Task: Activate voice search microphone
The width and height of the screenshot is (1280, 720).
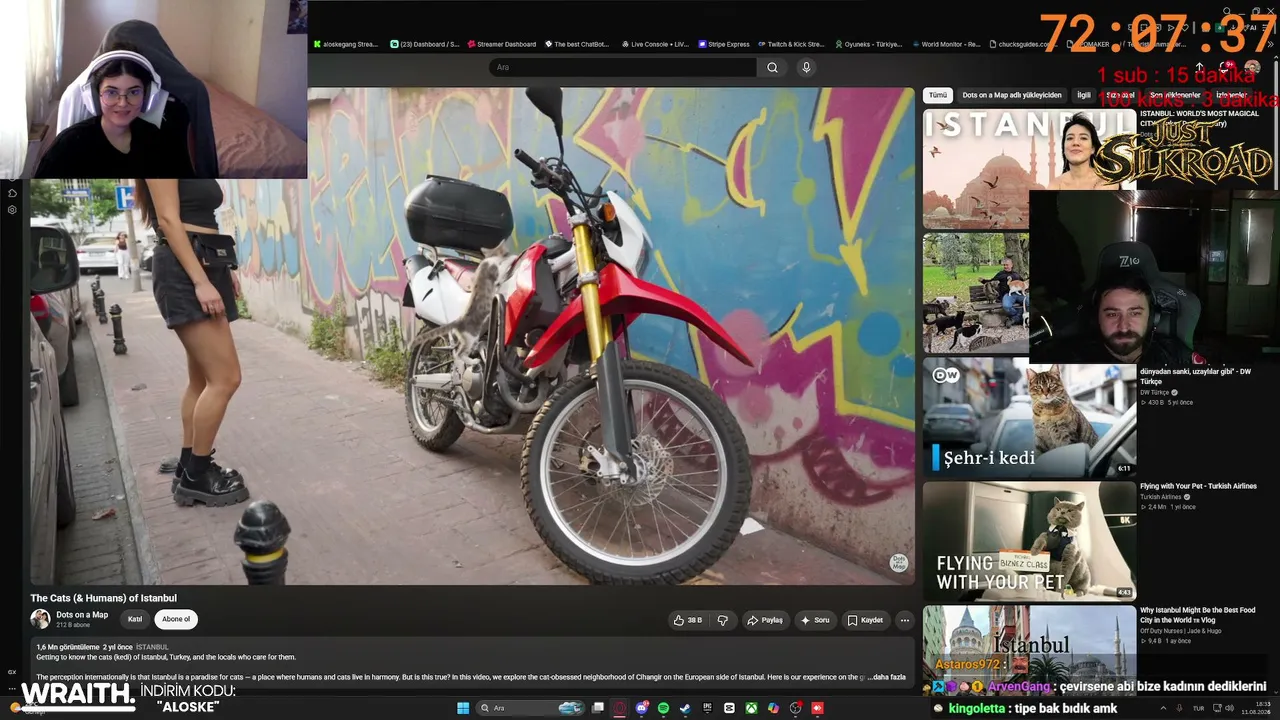Action: point(806,67)
